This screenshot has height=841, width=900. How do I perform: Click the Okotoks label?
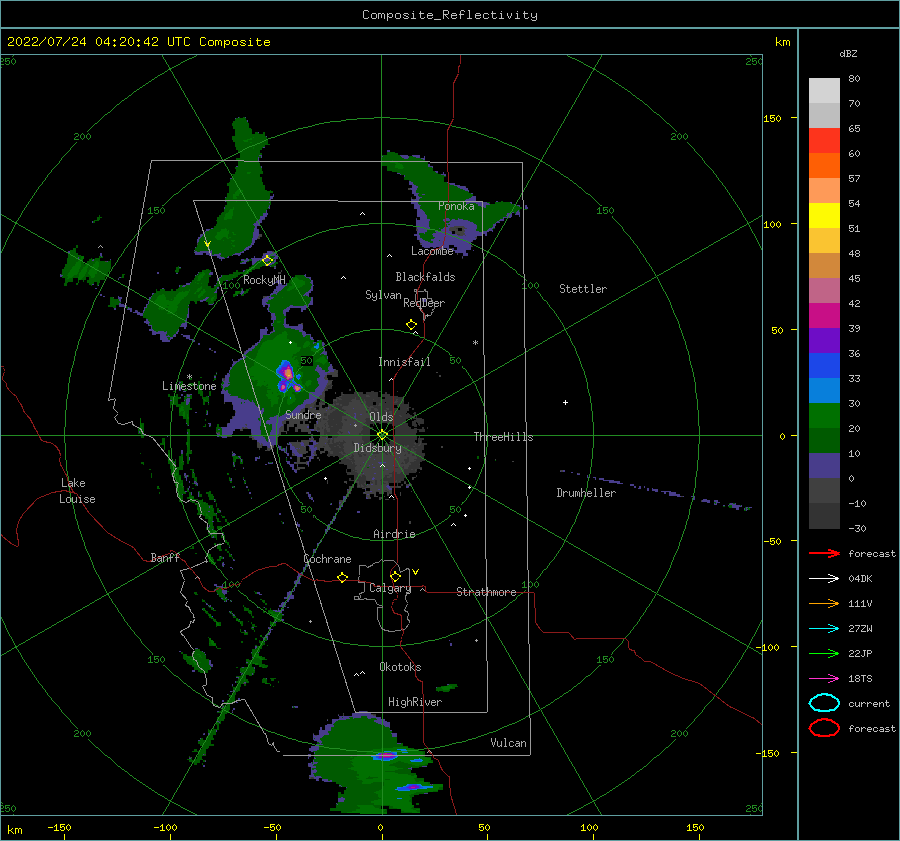pyautogui.click(x=400, y=667)
